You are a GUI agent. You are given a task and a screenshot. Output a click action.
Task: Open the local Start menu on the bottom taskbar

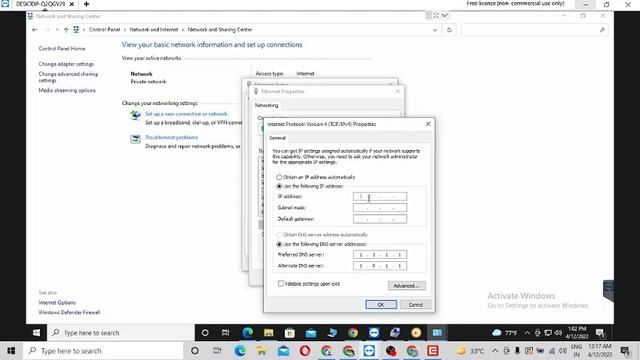11,351
